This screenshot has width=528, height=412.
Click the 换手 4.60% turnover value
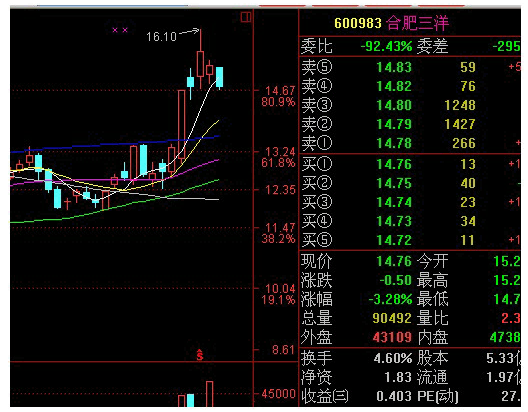point(393,358)
